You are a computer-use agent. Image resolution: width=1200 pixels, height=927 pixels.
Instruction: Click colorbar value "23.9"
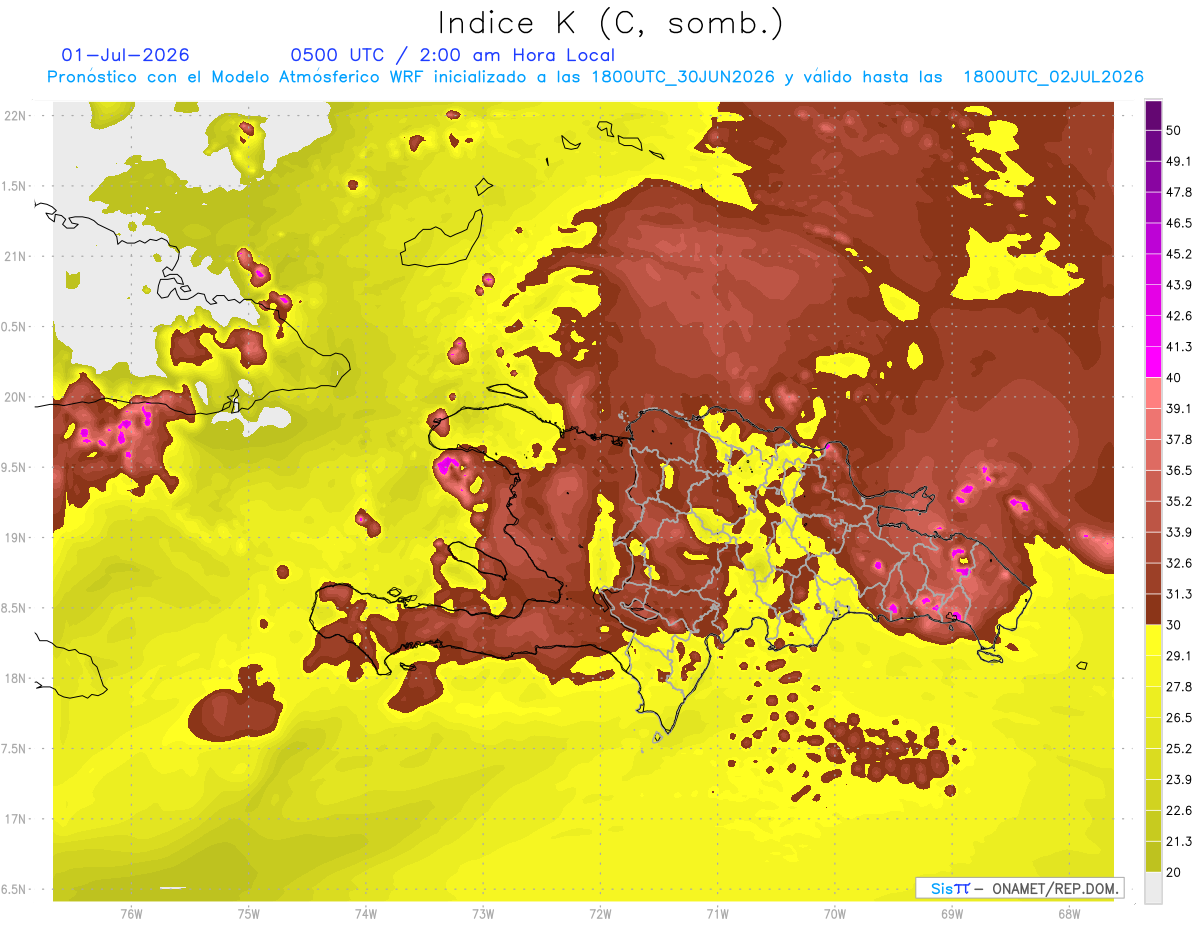tap(1179, 780)
